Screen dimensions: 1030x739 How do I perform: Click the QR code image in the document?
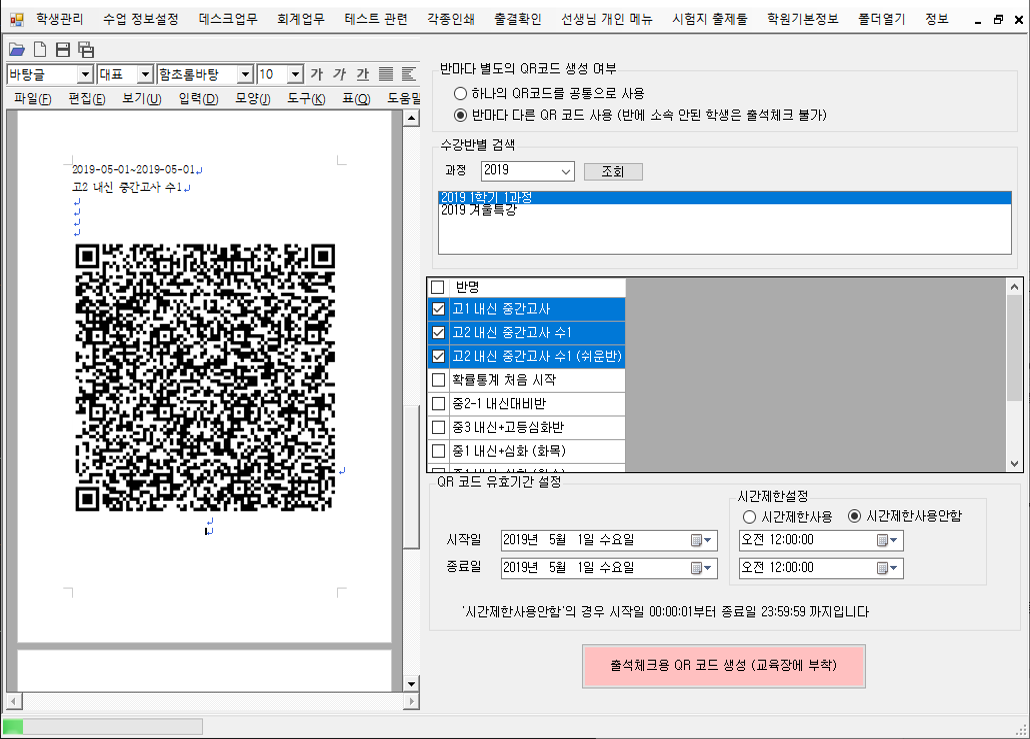pyautogui.click(x=205, y=378)
